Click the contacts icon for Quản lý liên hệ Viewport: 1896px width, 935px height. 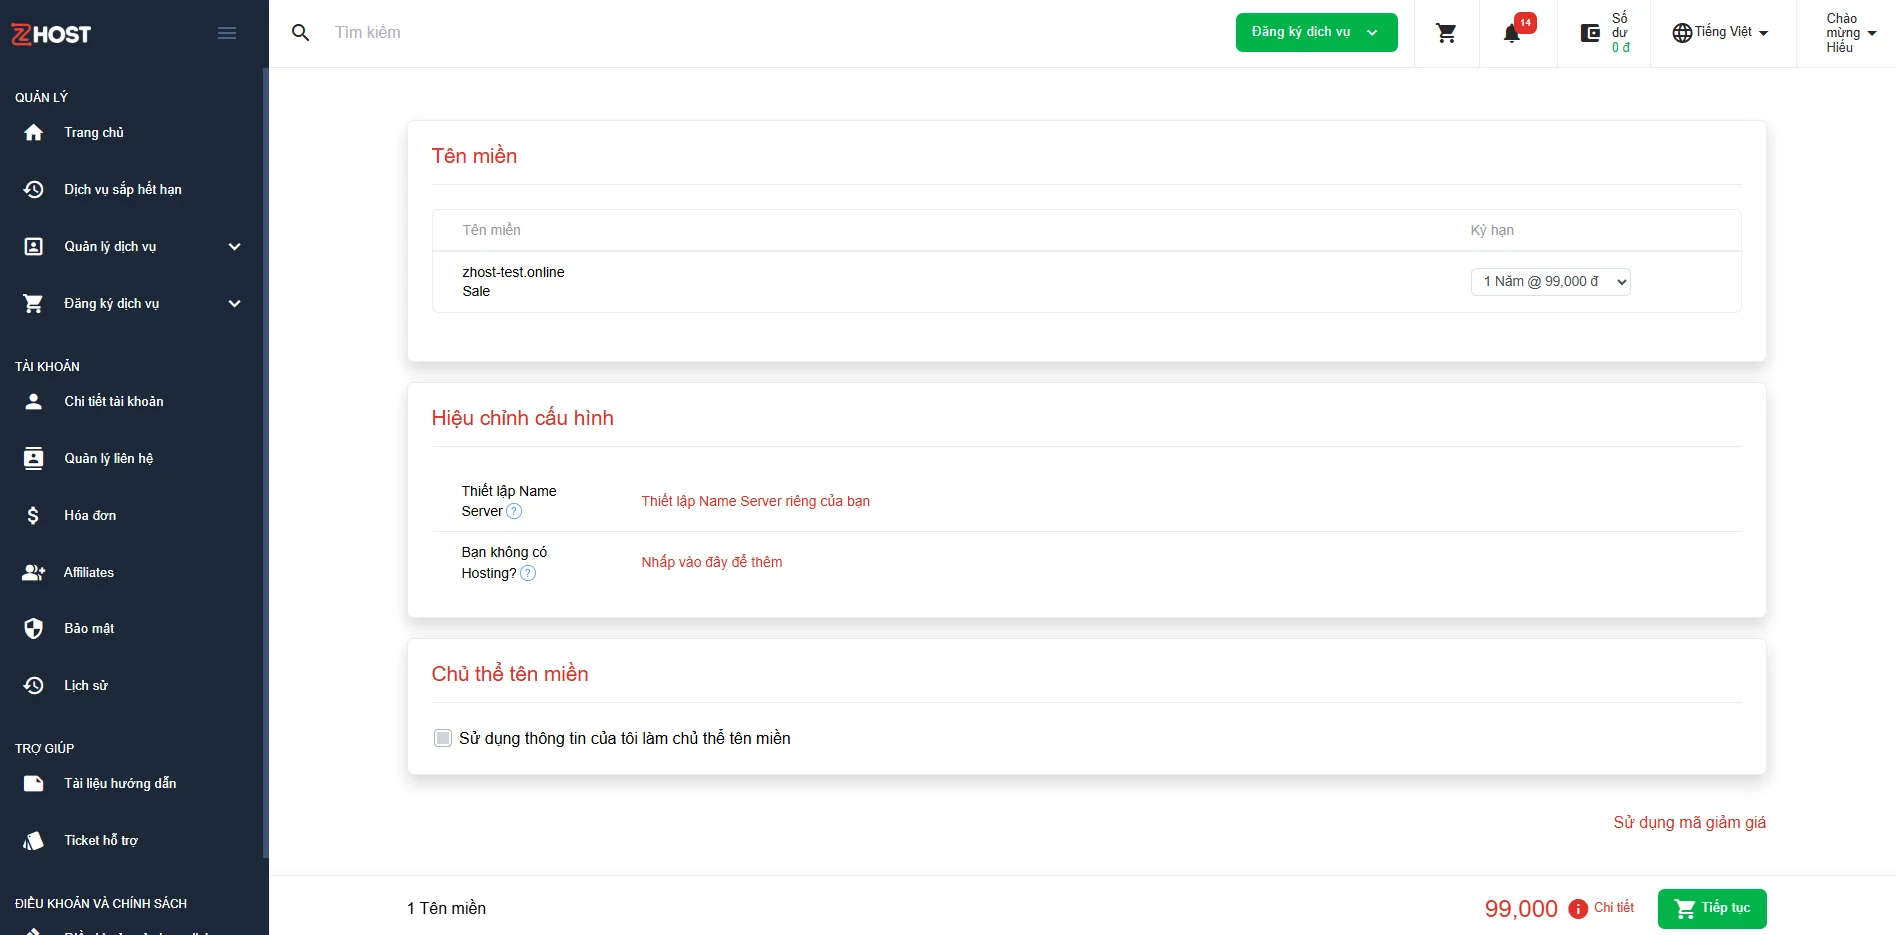coord(33,458)
